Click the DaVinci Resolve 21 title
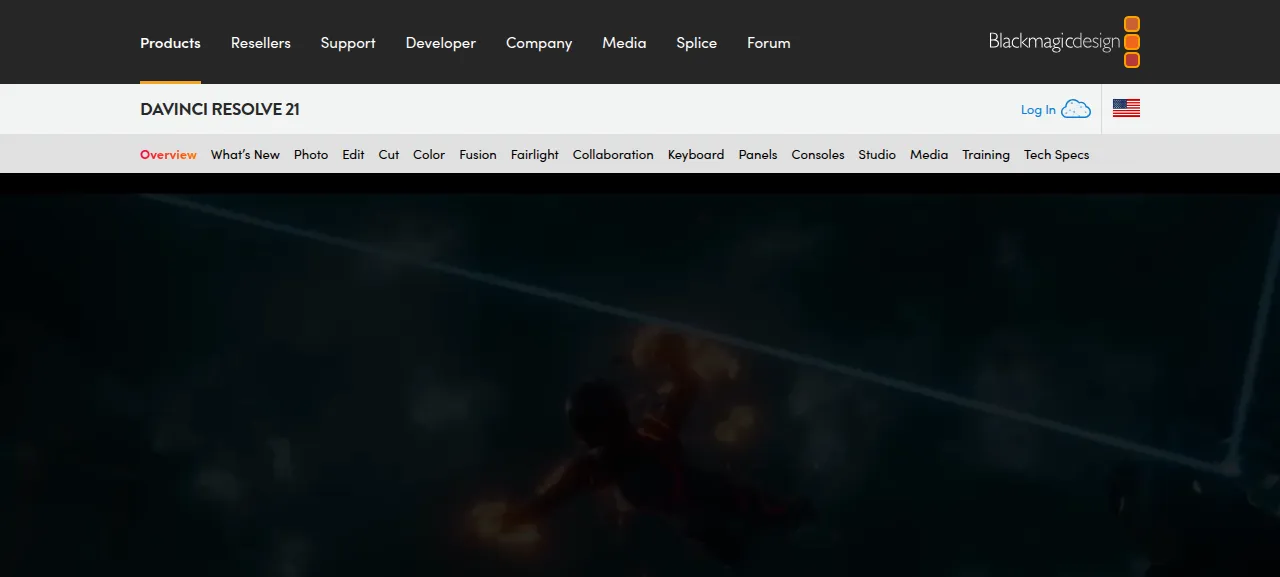Screen dimensions: 1280x577 point(220,109)
